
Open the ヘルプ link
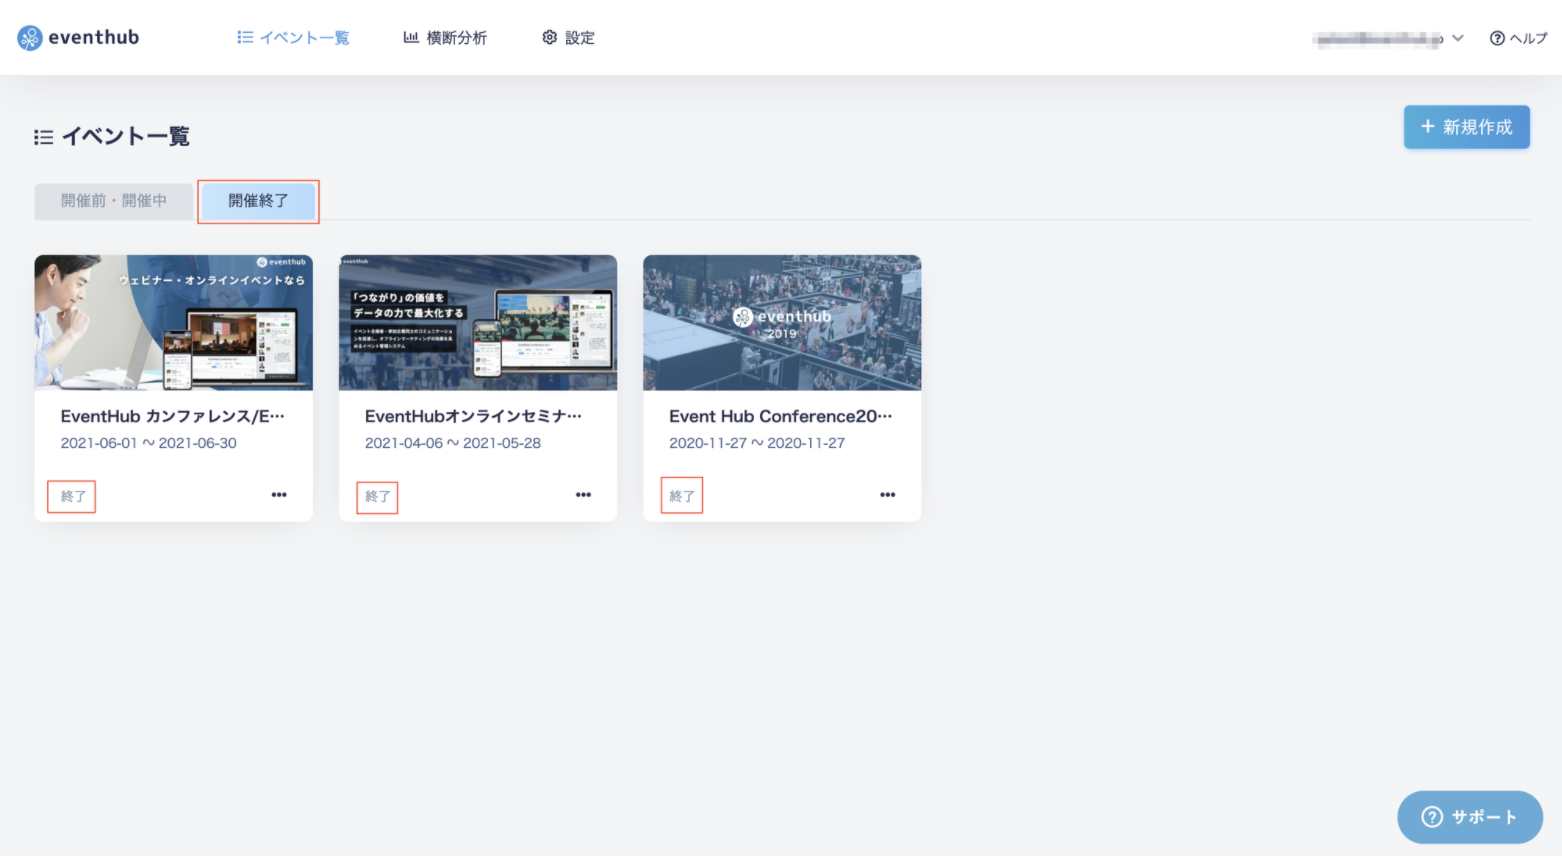point(1518,38)
